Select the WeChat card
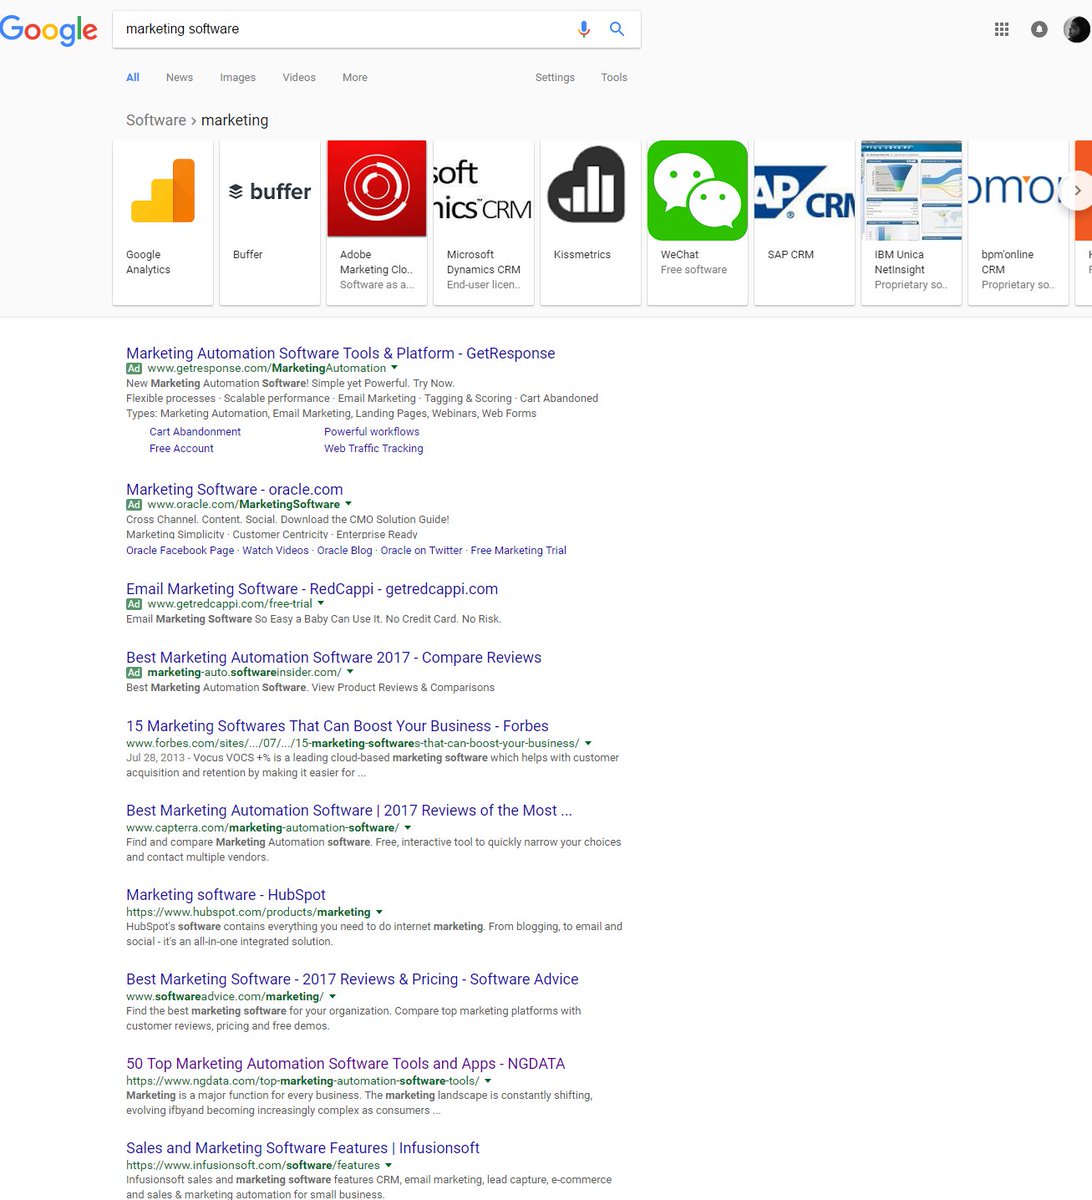This screenshot has width=1092, height=1200. (x=698, y=222)
